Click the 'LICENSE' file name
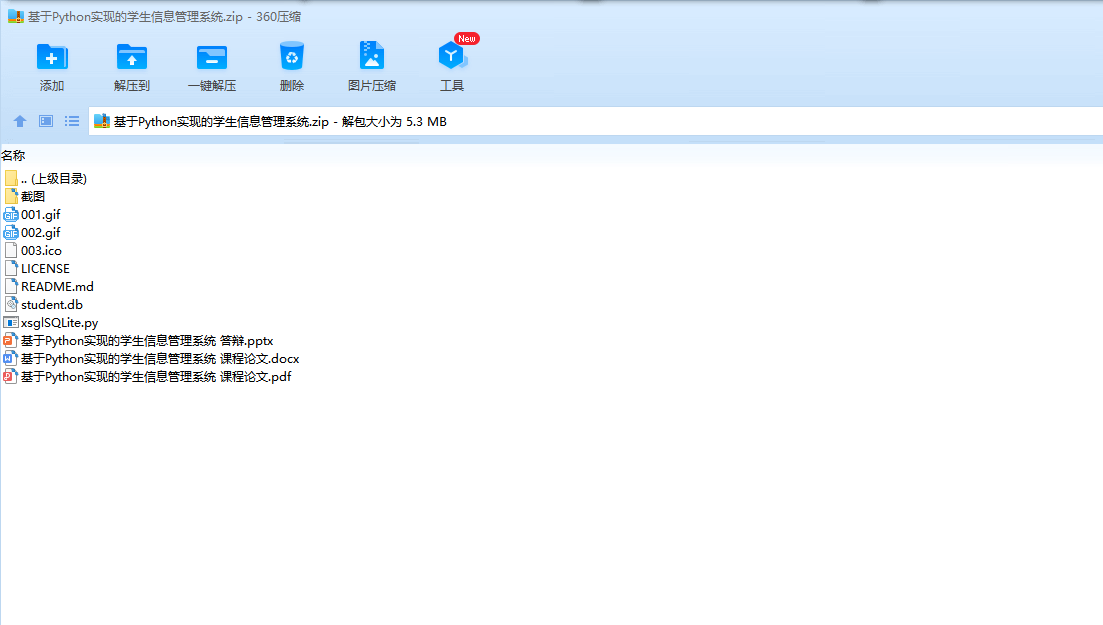This screenshot has width=1103, height=625. 46,268
